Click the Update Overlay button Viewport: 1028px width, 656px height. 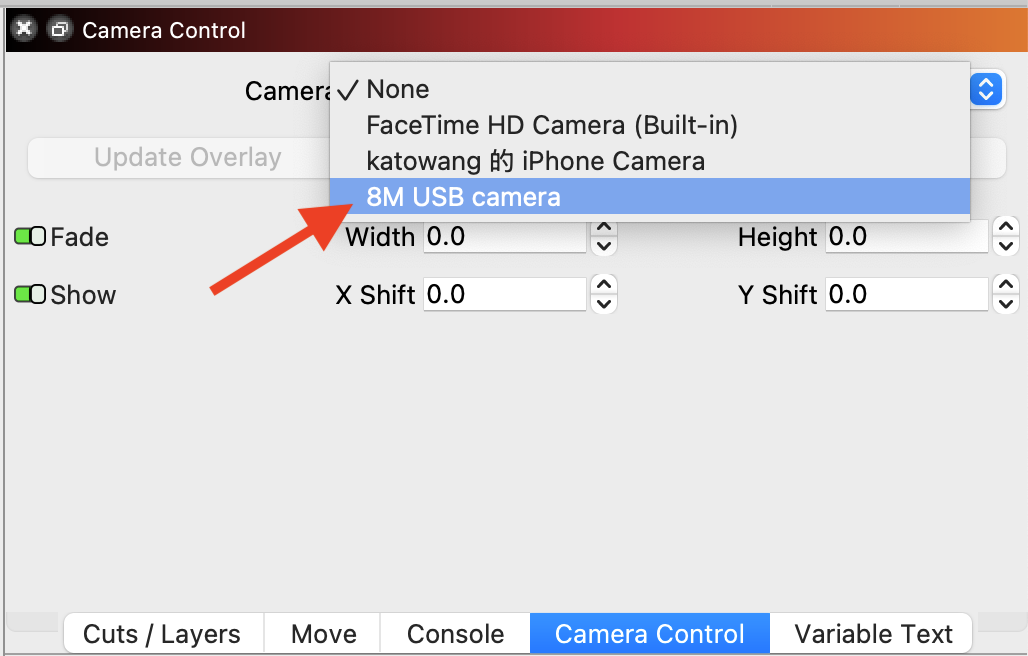[x=188, y=157]
